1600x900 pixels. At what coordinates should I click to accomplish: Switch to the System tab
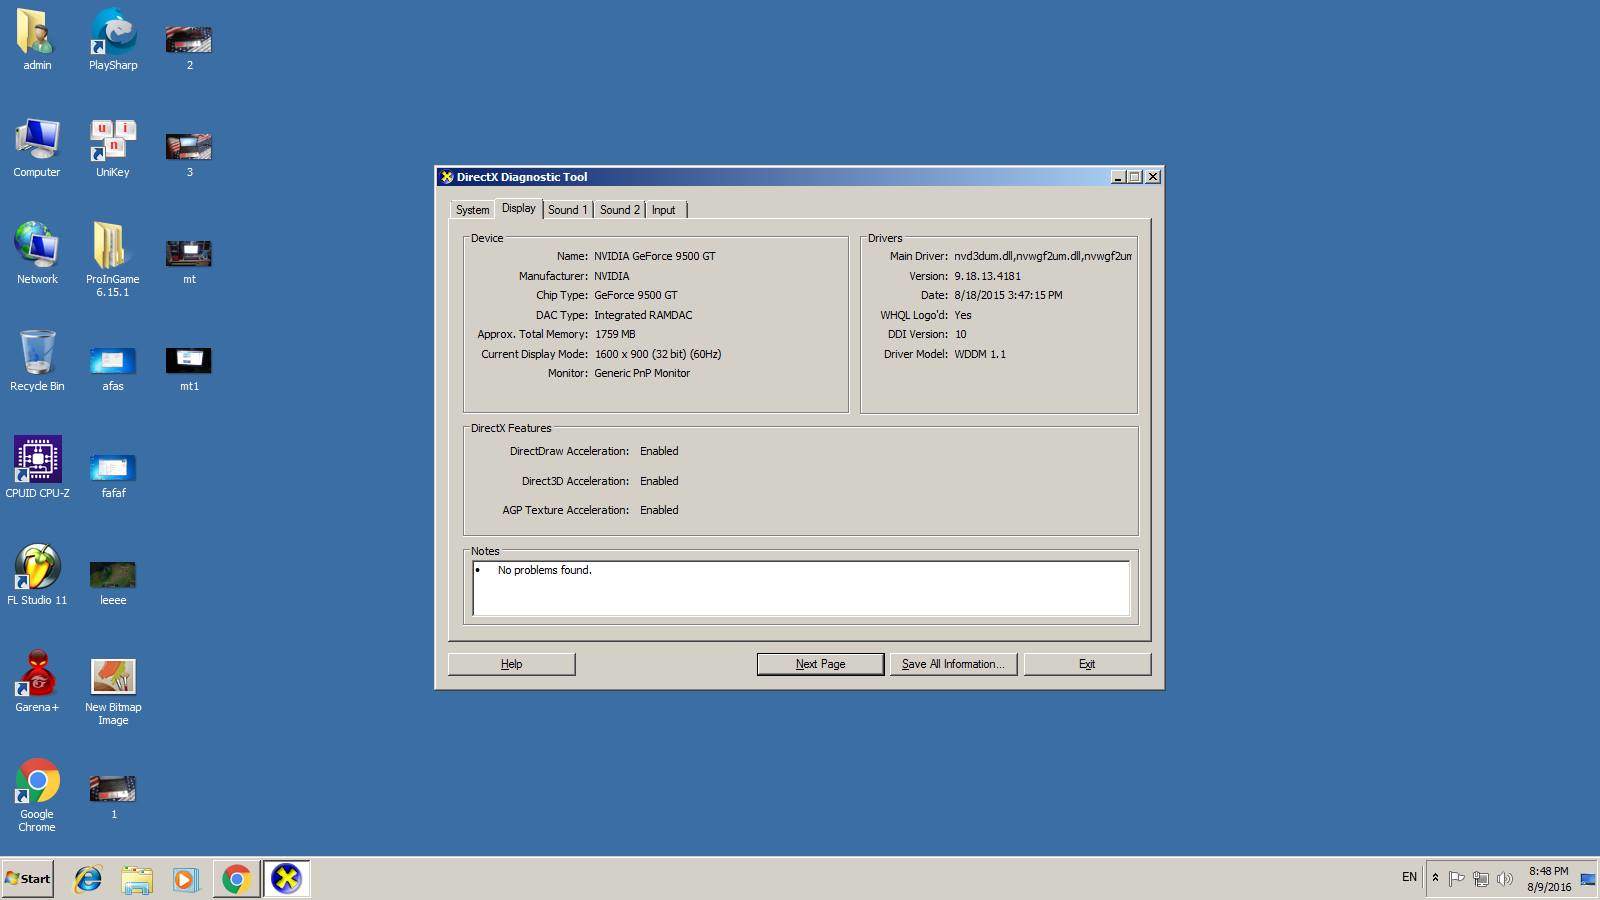click(472, 210)
